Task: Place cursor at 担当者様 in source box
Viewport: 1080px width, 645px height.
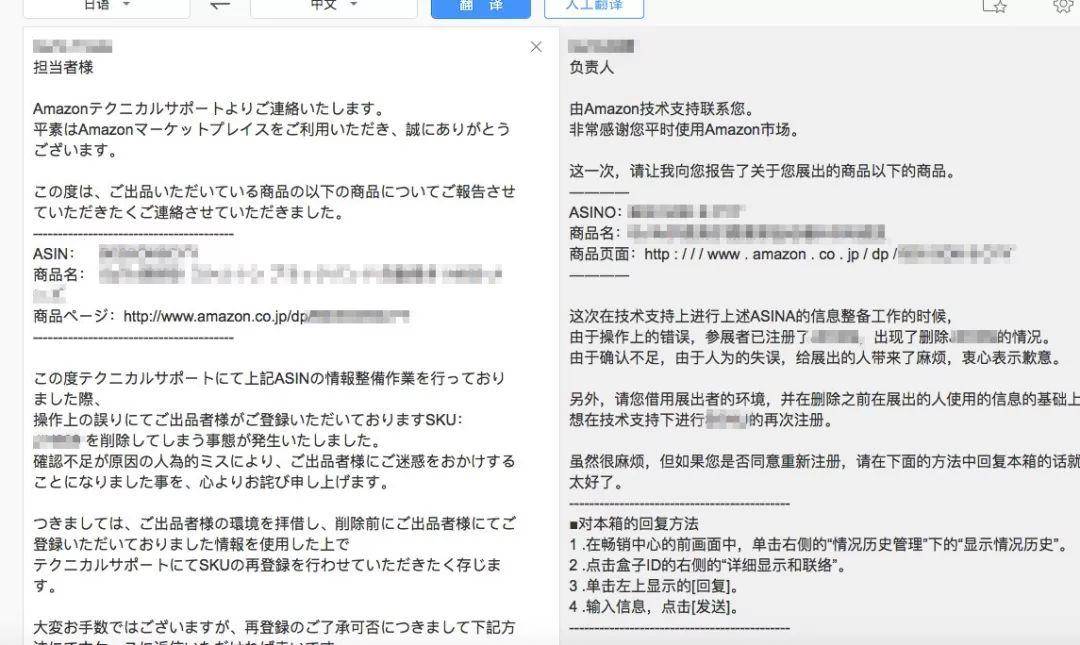Action: (x=63, y=68)
